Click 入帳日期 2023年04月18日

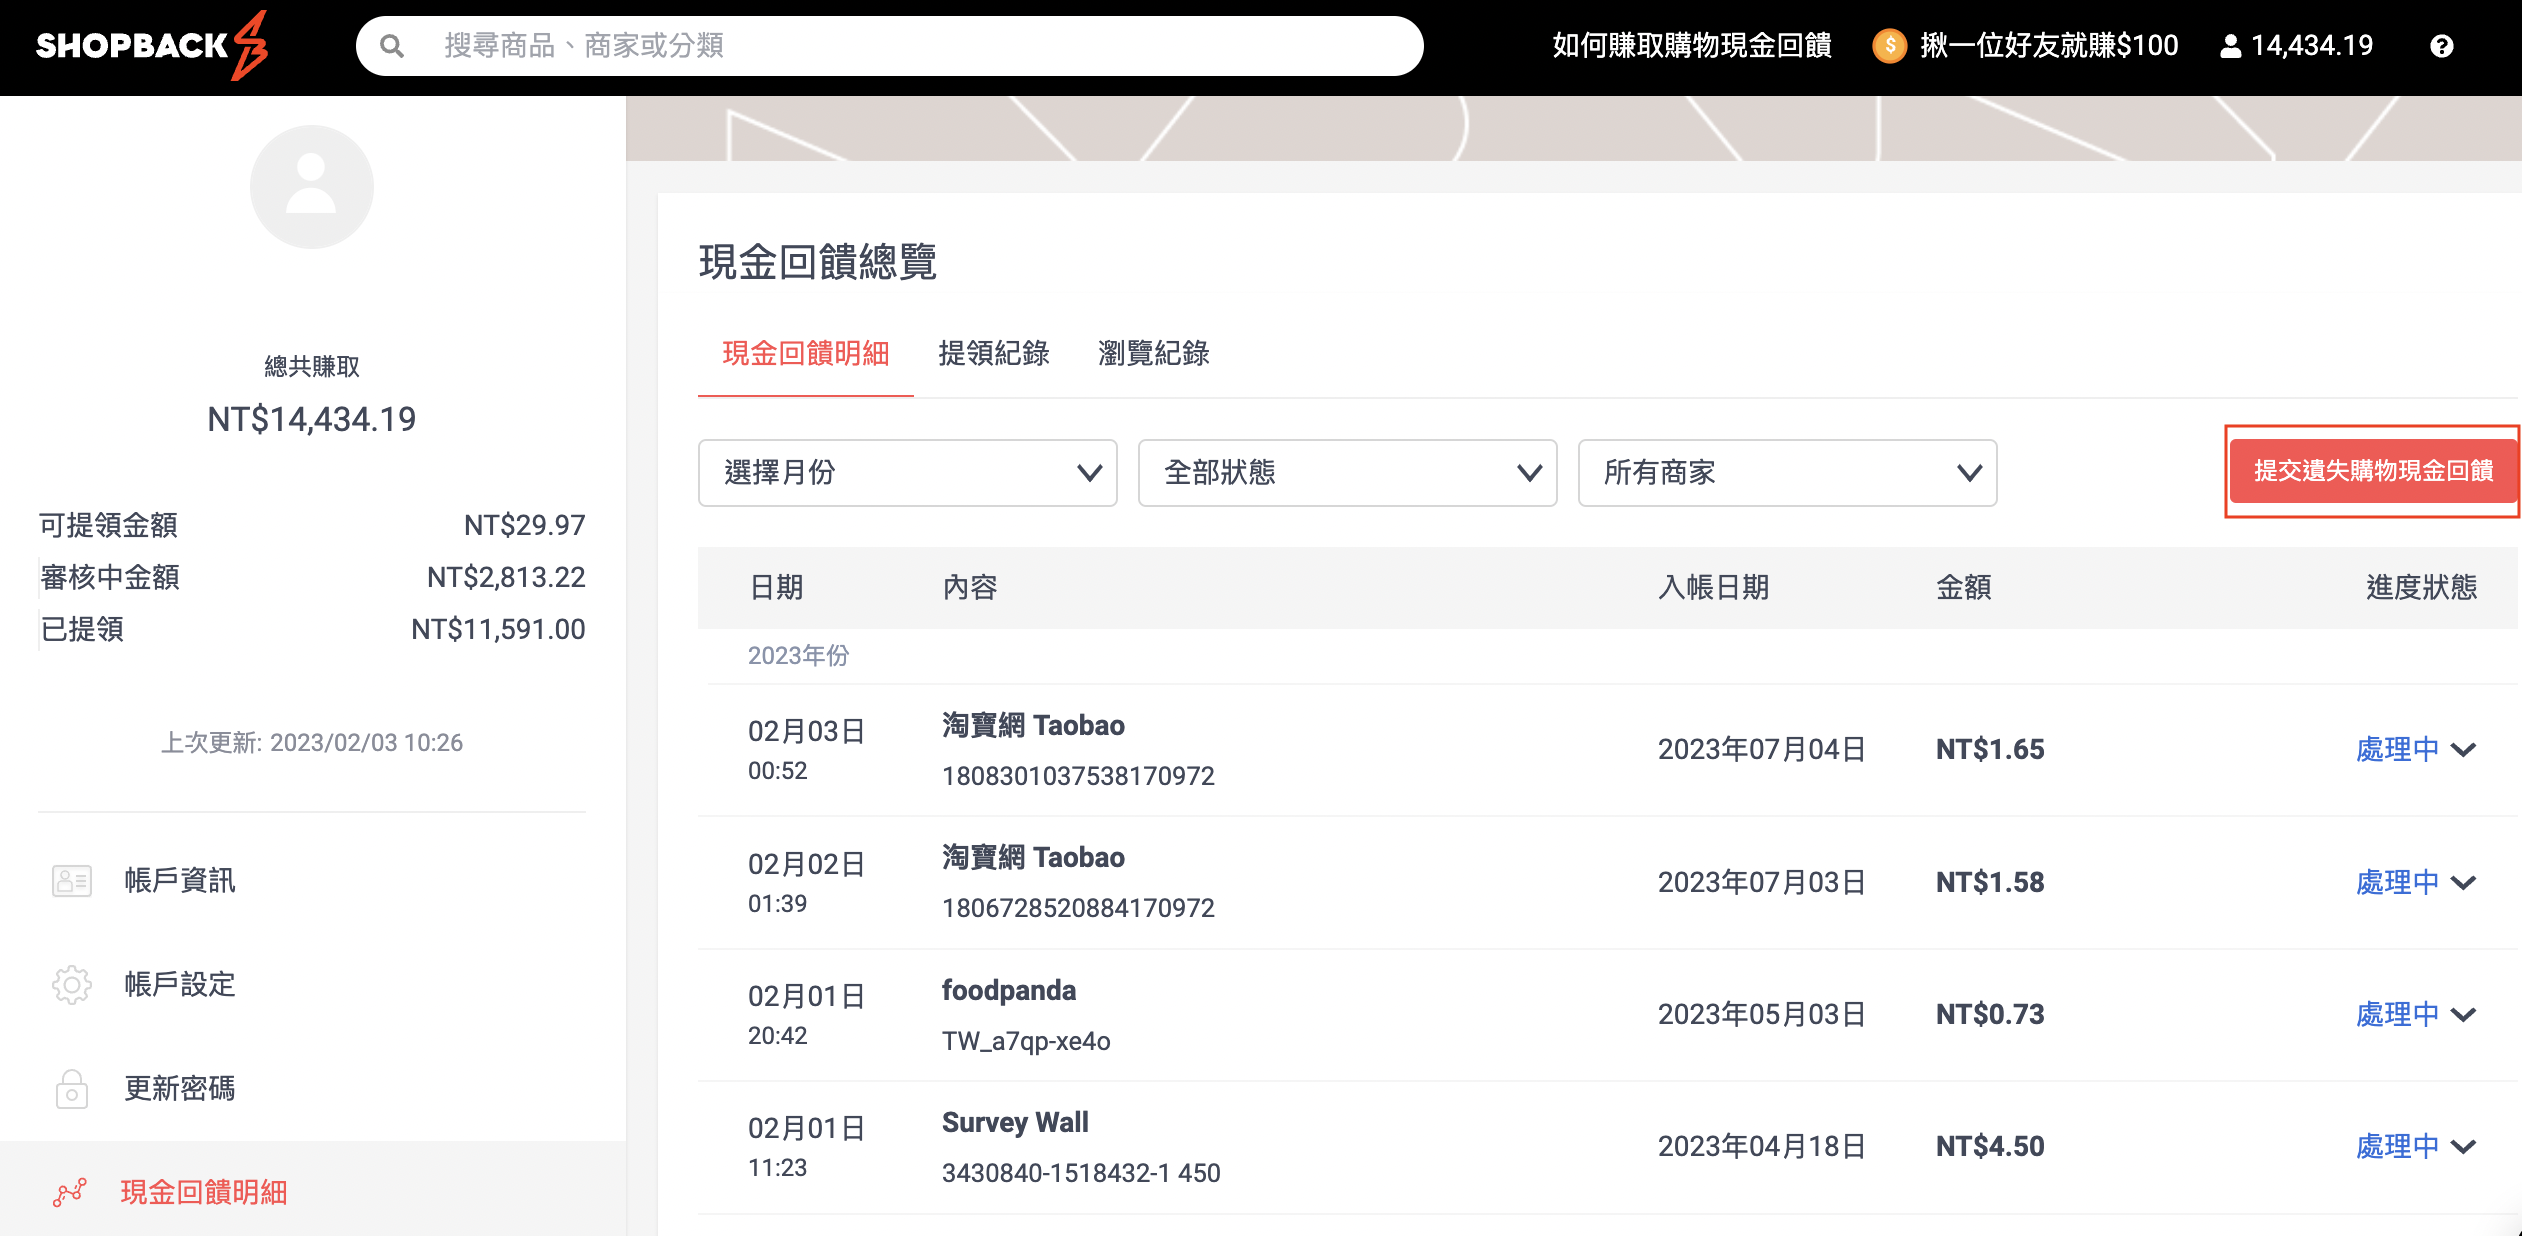(x=1762, y=1147)
